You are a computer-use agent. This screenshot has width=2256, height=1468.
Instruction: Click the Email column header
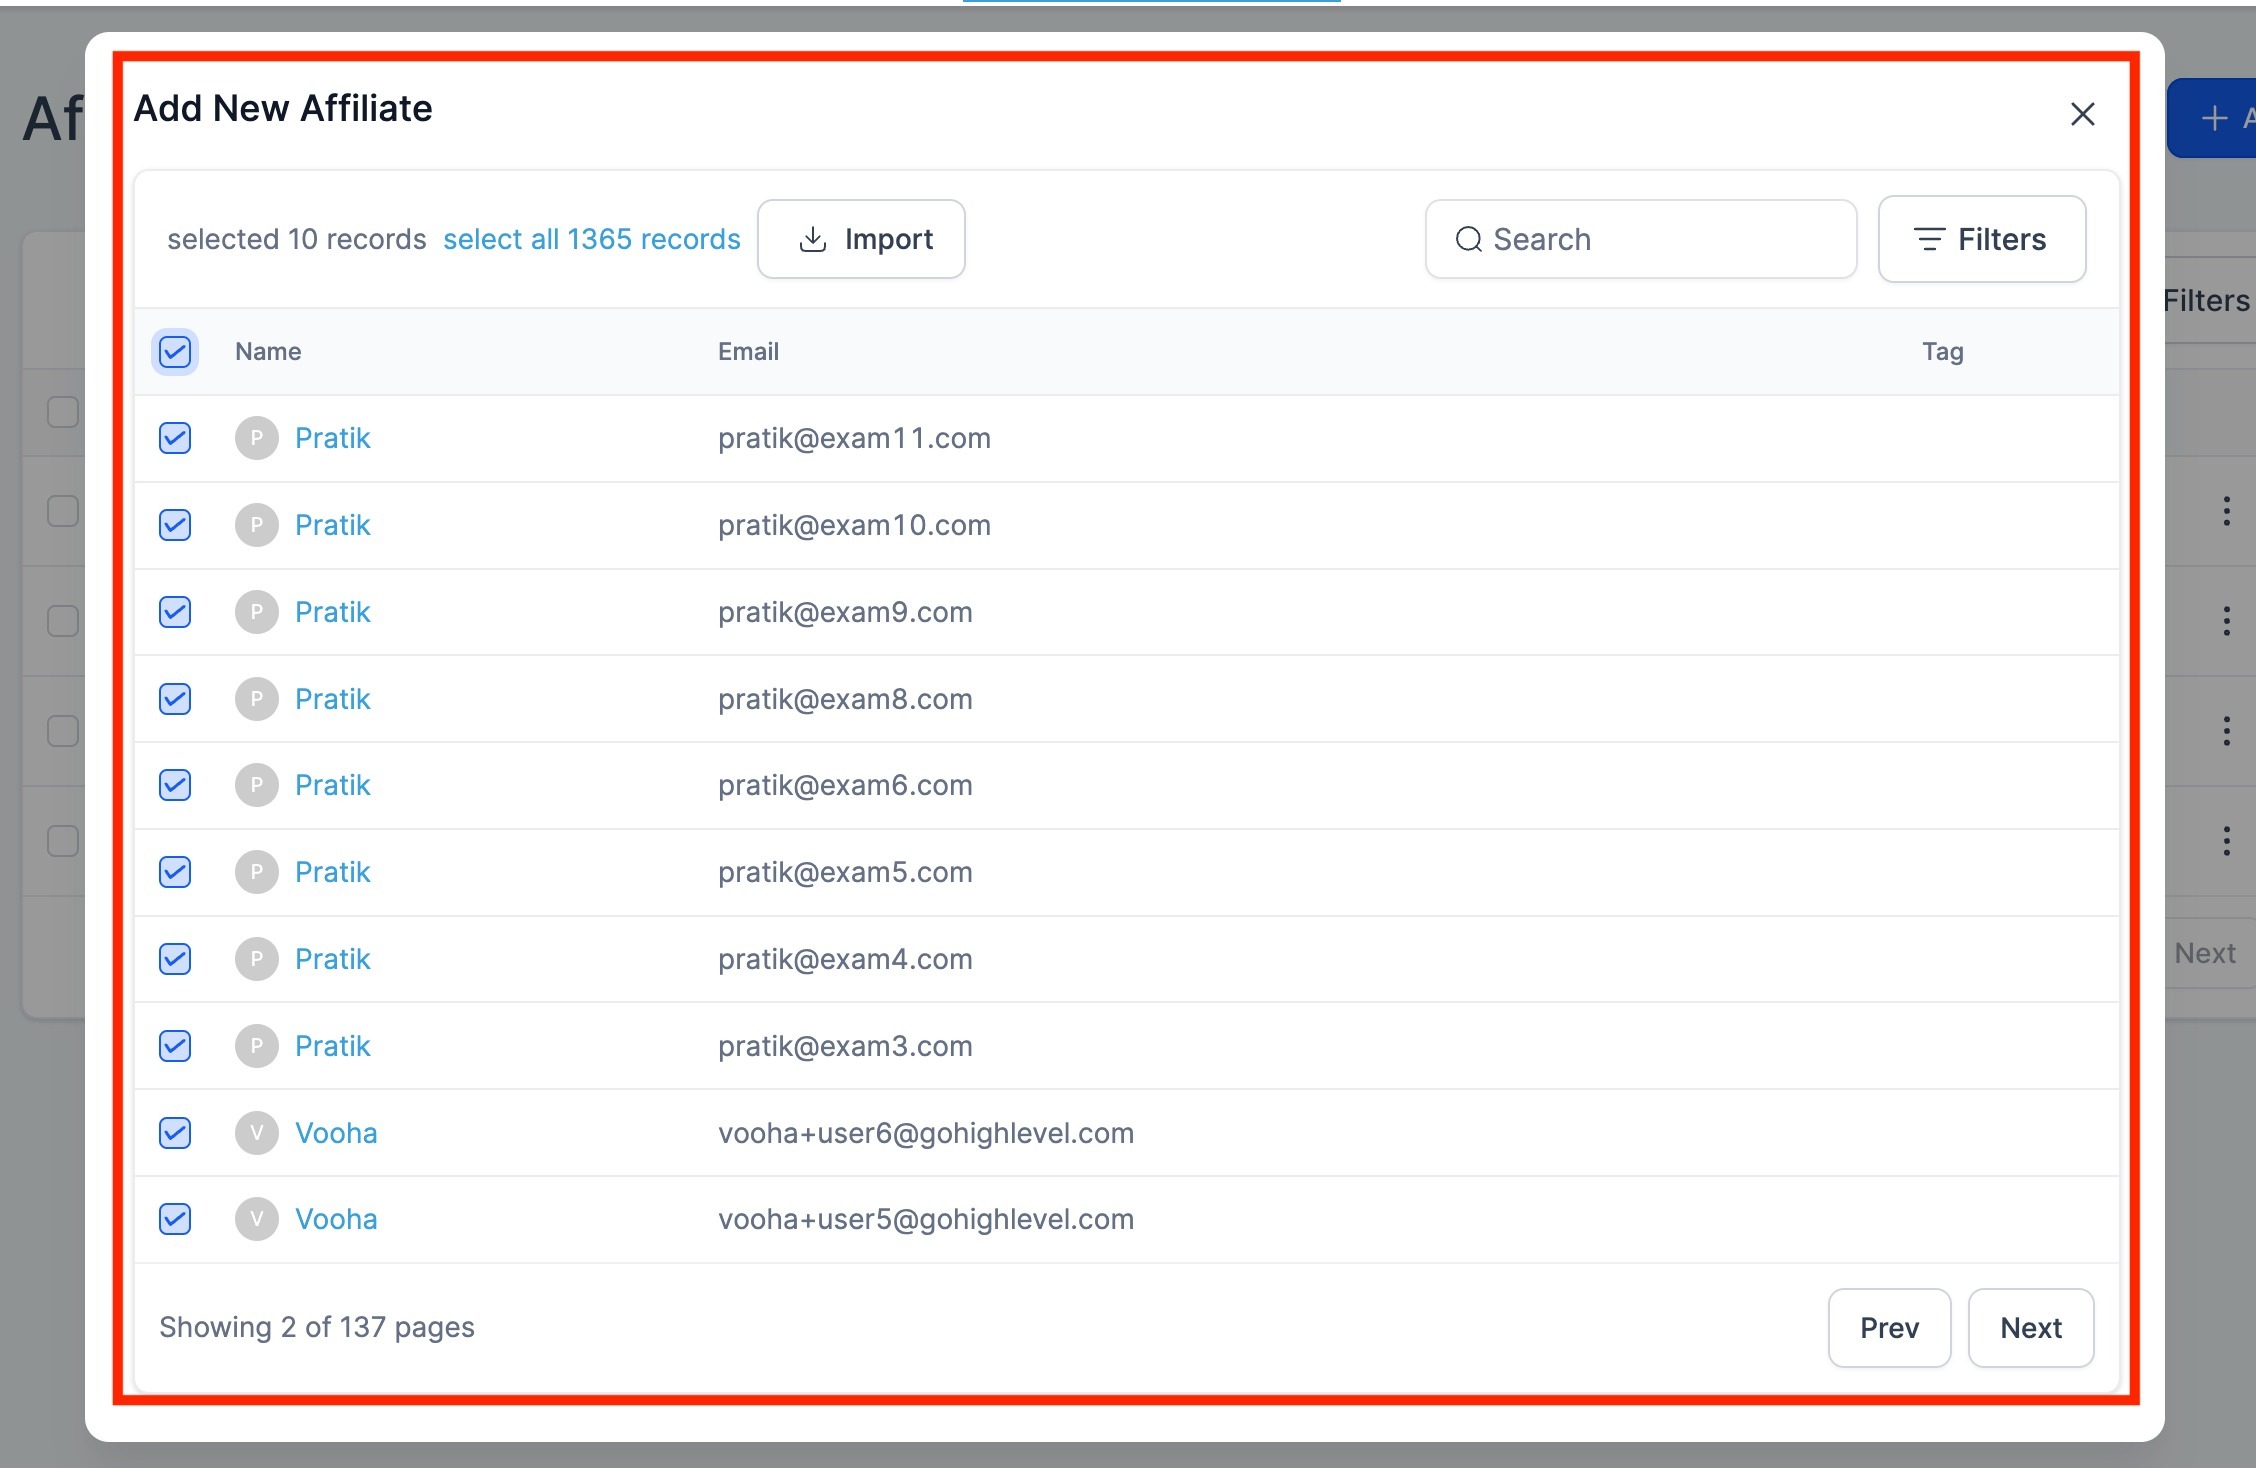(748, 352)
